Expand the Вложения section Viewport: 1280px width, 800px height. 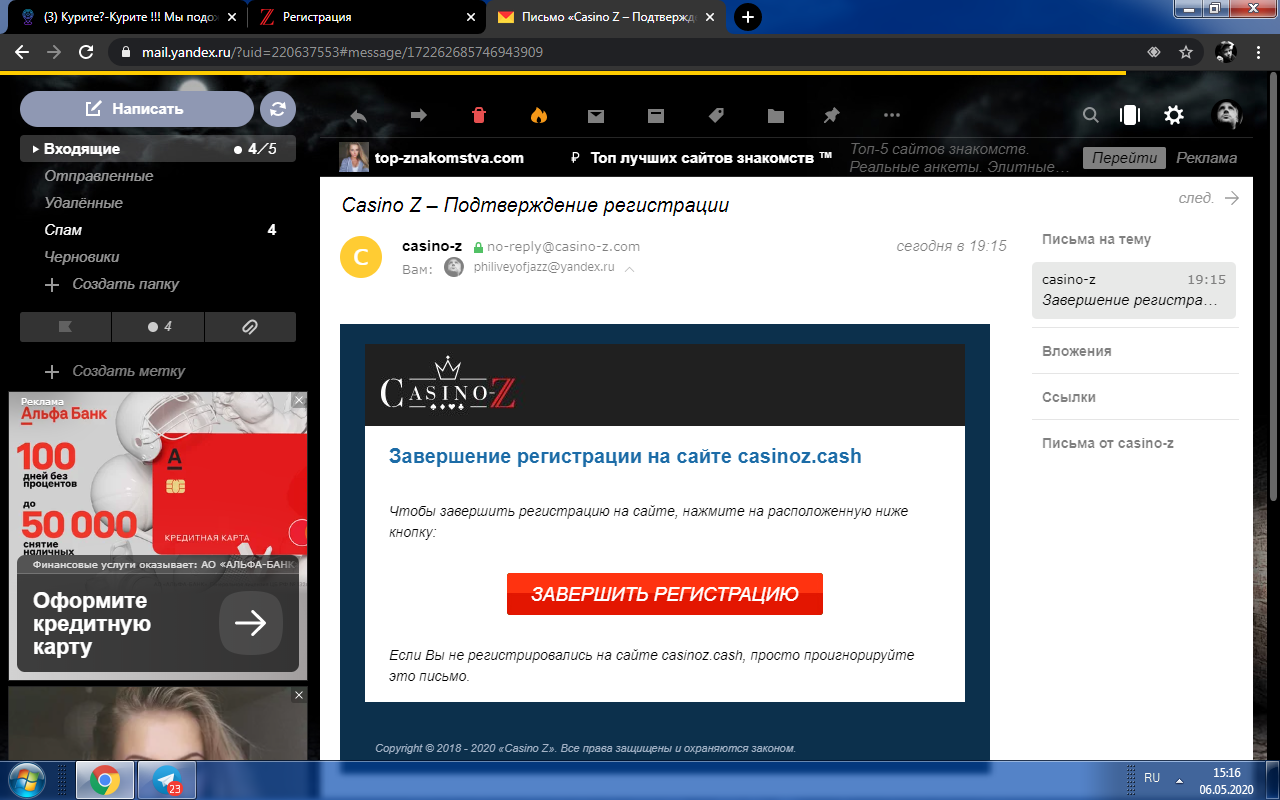tap(1077, 351)
